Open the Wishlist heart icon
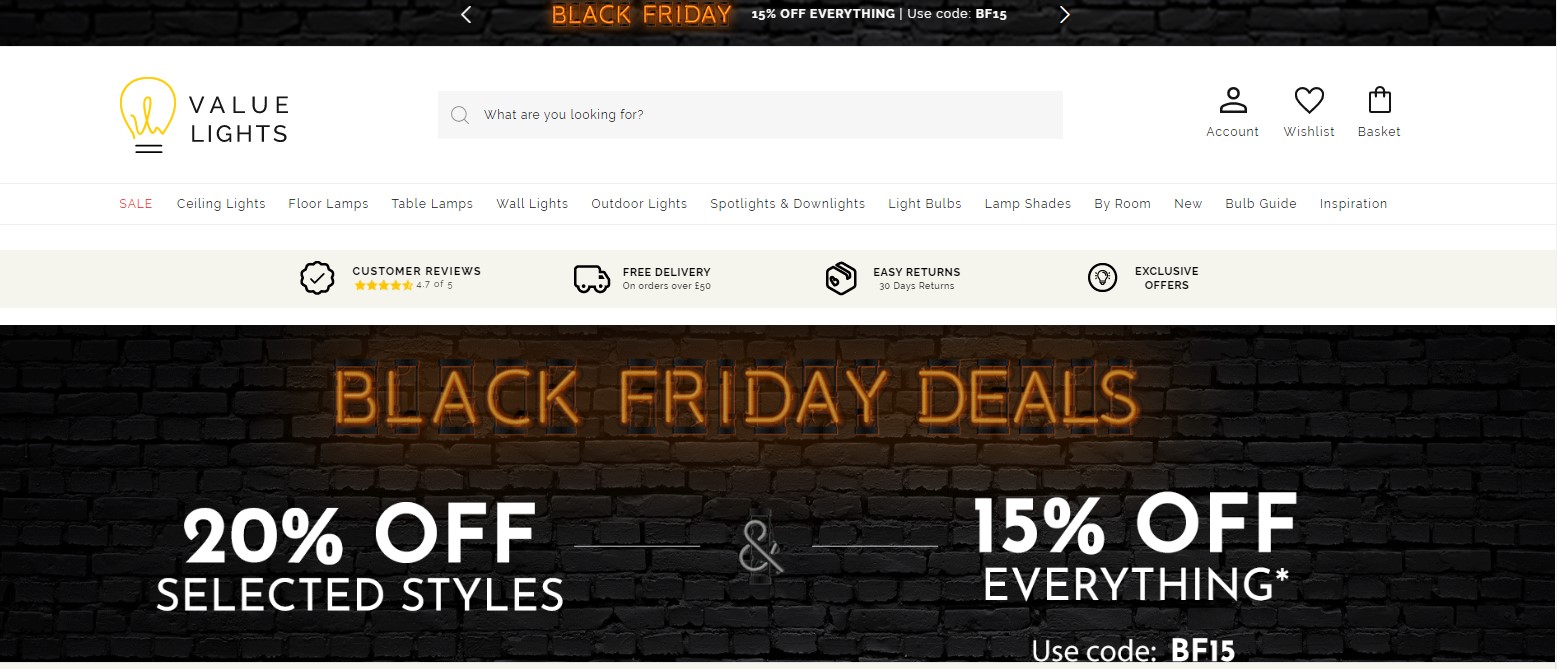 pos(1309,101)
